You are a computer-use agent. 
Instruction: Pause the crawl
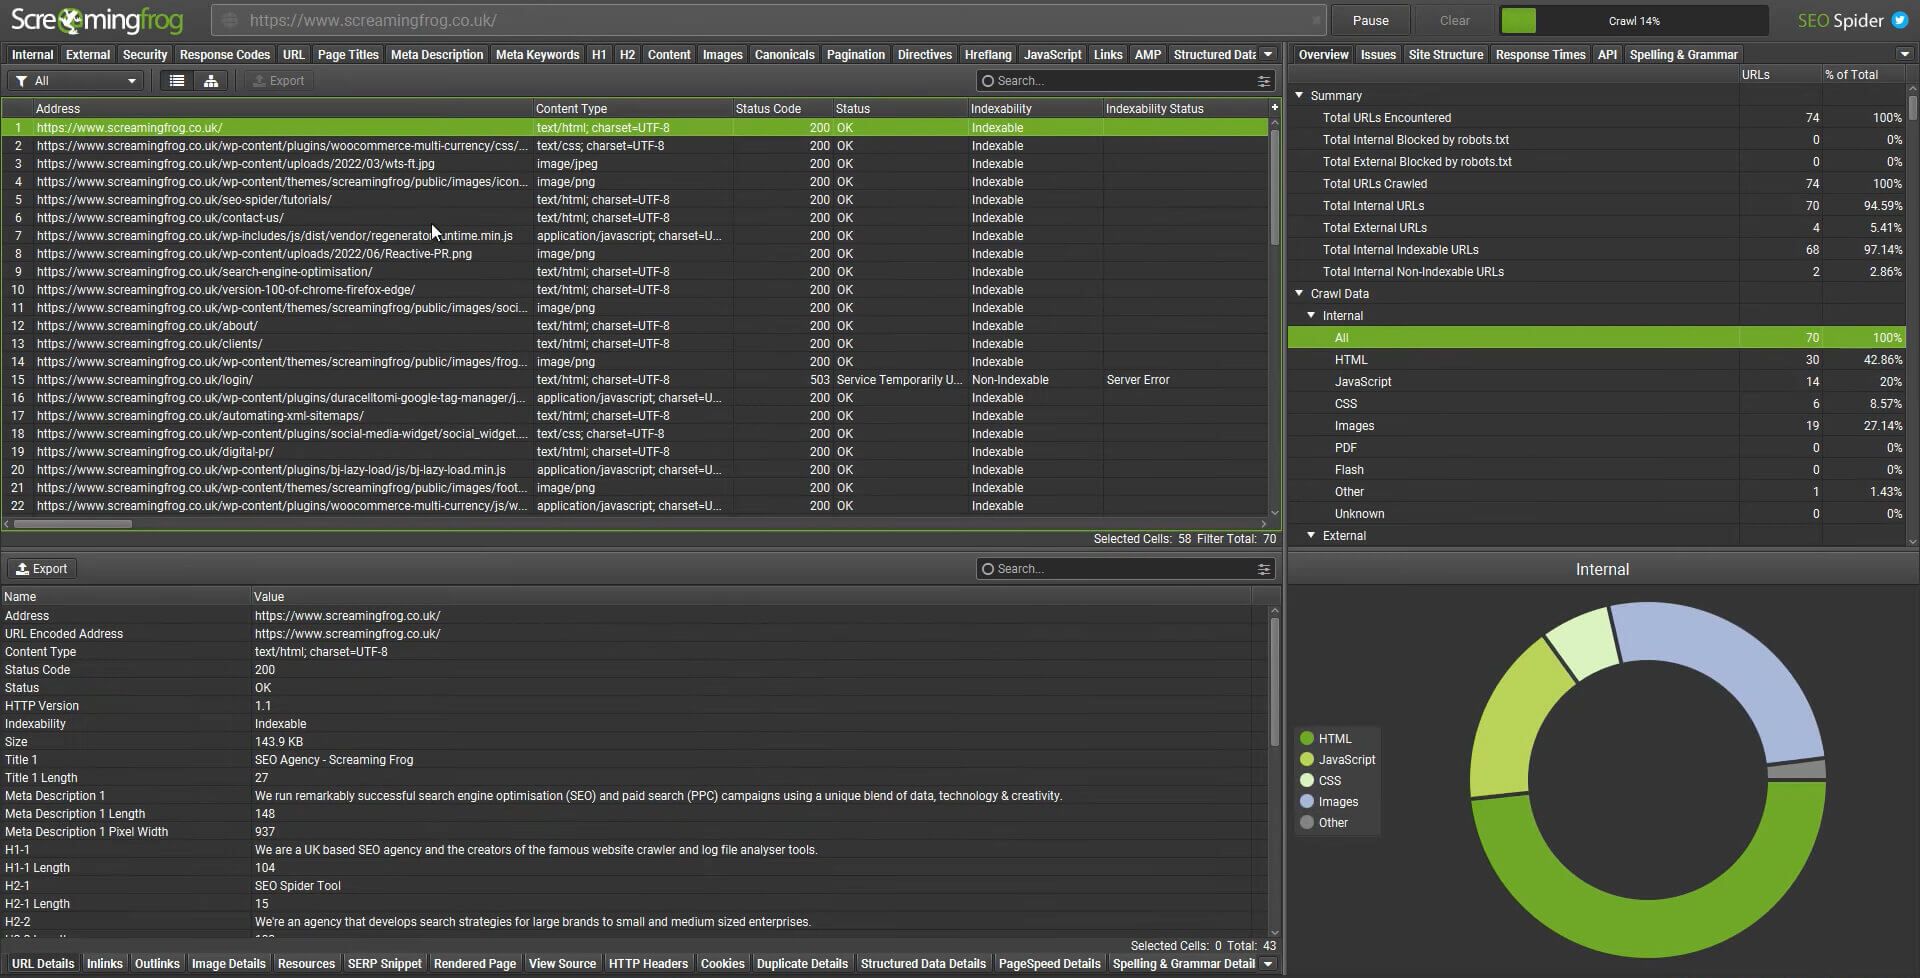pos(1370,20)
